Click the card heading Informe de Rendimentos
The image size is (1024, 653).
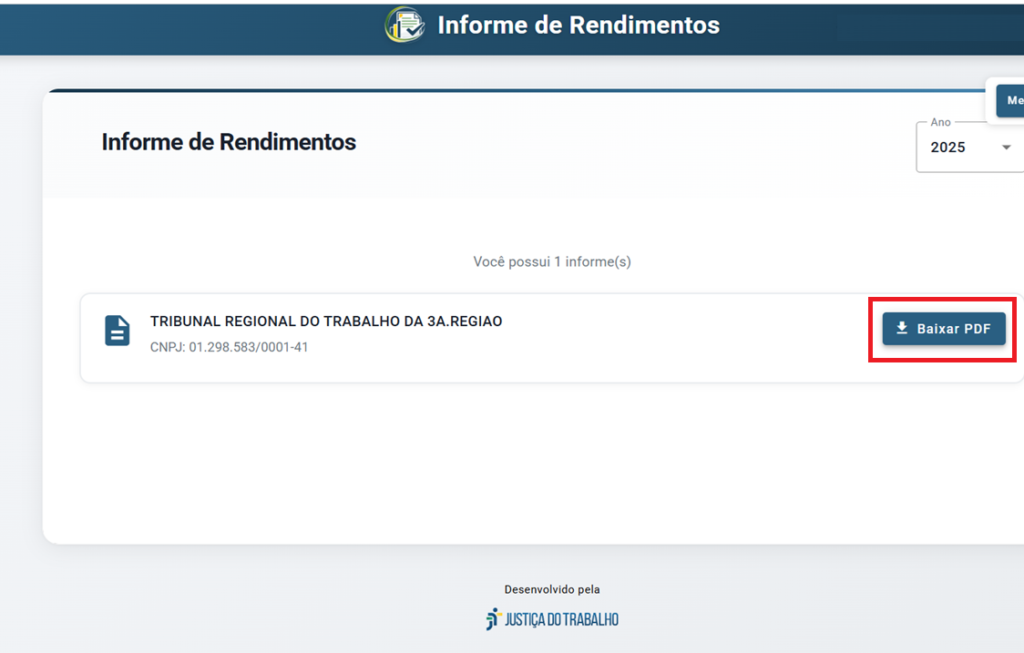coord(228,142)
